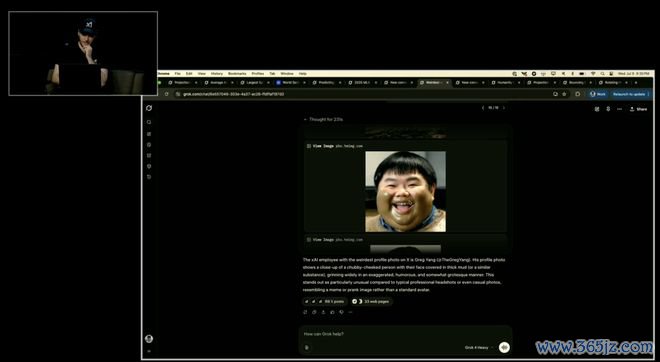Switch to the 'Humanity' browser tab
The width and height of the screenshot is (660, 362).
click(x=506, y=83)
